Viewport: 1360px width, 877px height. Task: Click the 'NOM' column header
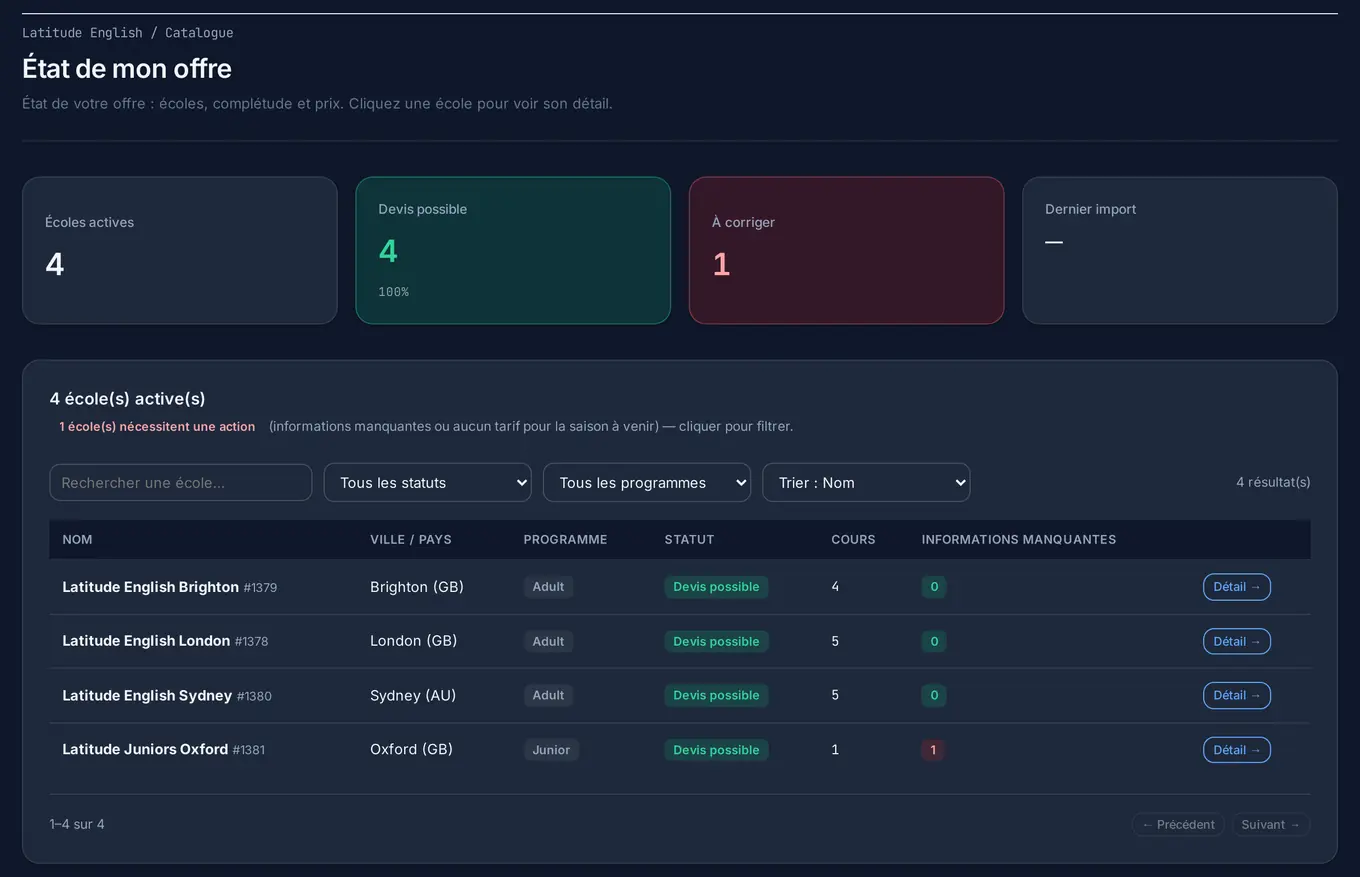click(77, 540)
